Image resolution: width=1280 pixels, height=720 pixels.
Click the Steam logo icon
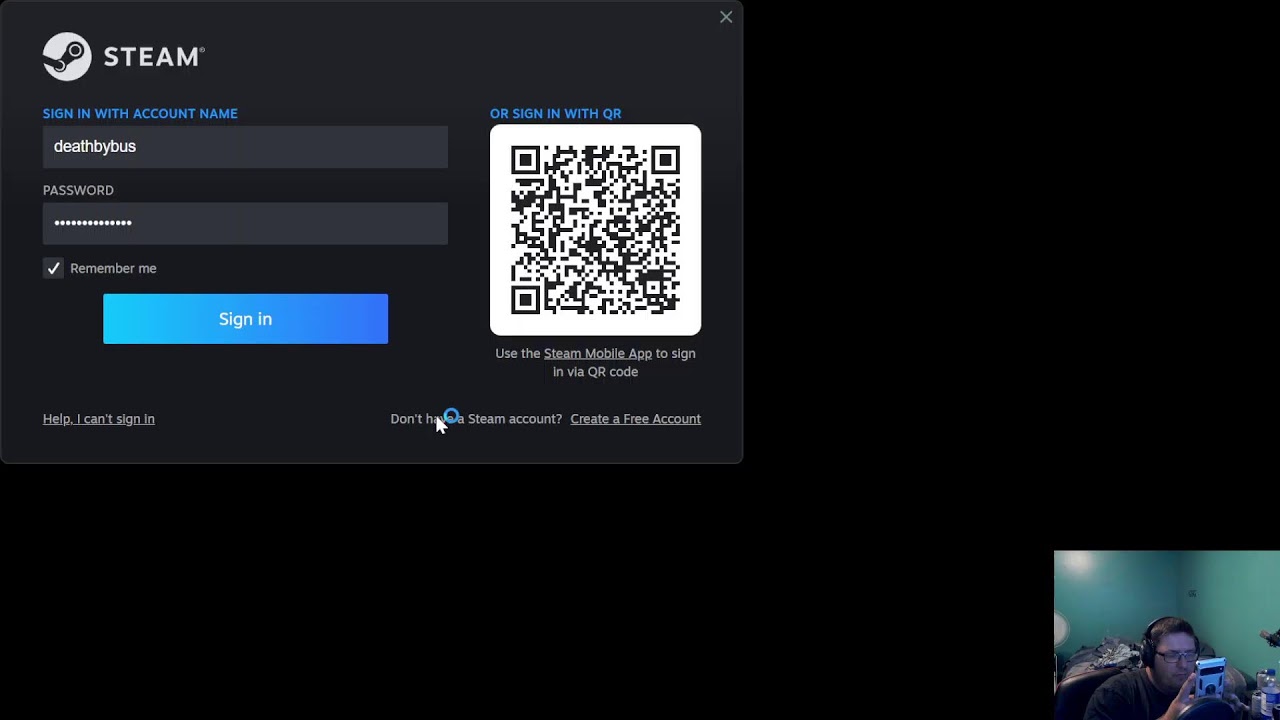[x=67, y=56]
